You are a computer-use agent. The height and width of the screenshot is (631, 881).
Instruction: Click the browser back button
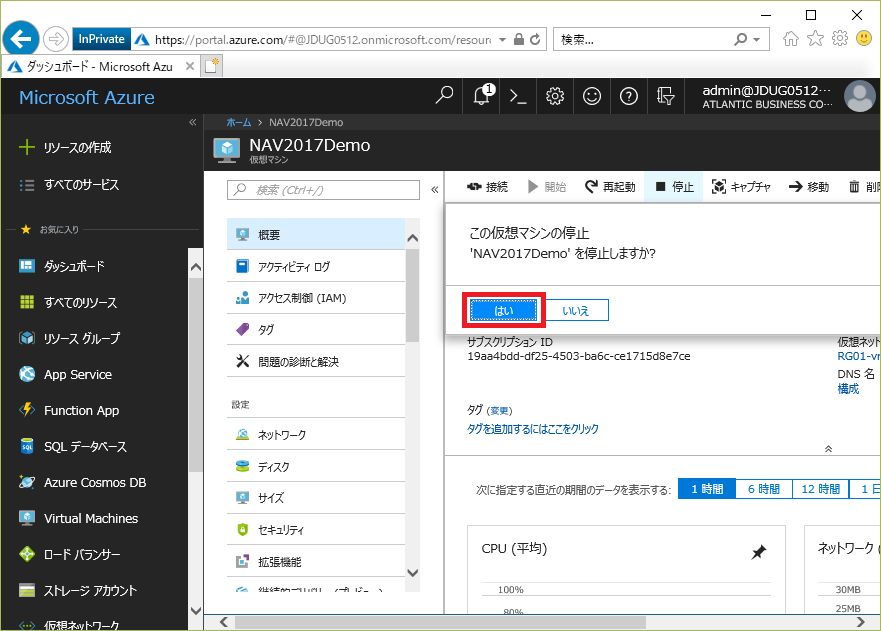point(21,39)
